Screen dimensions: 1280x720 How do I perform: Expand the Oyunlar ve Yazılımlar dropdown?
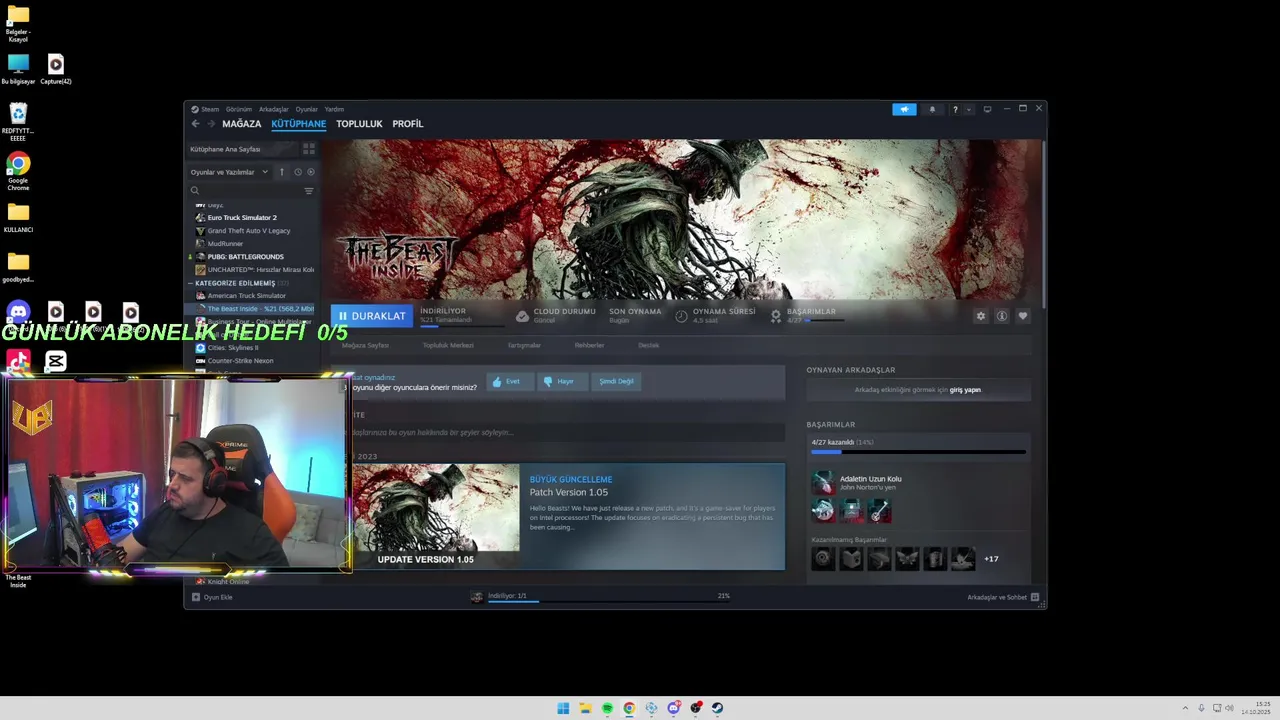[x=229, y=172]
